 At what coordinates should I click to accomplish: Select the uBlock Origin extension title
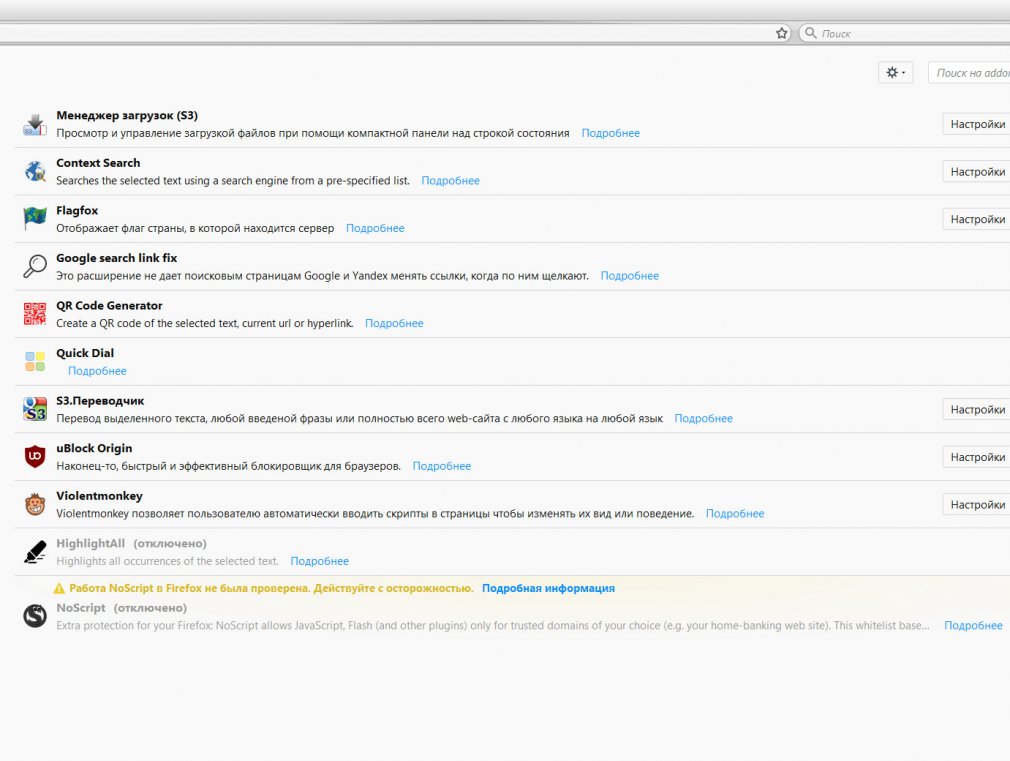tap(94, 448)
